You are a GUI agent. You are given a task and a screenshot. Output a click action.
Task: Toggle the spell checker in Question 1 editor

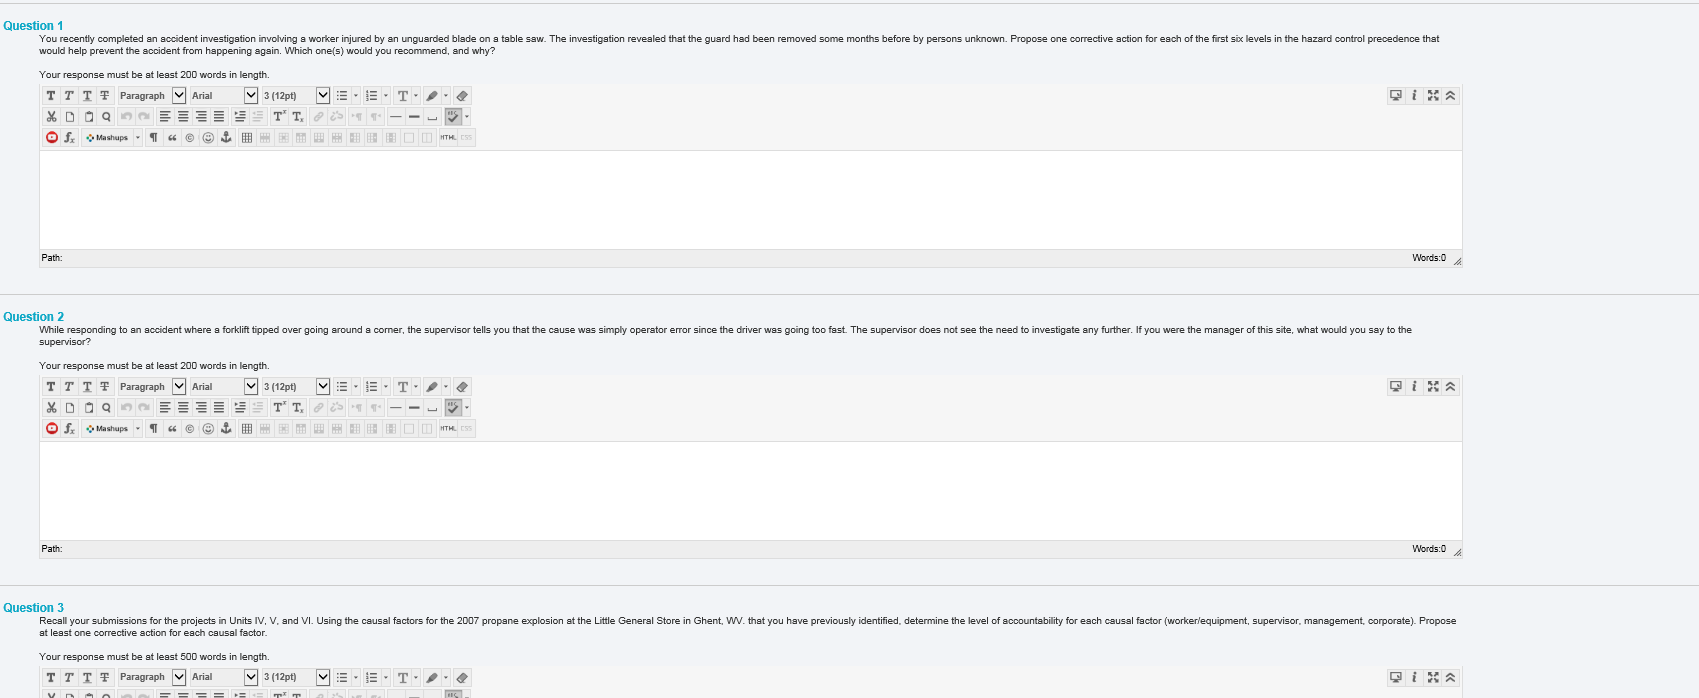(x=453, y=117)
